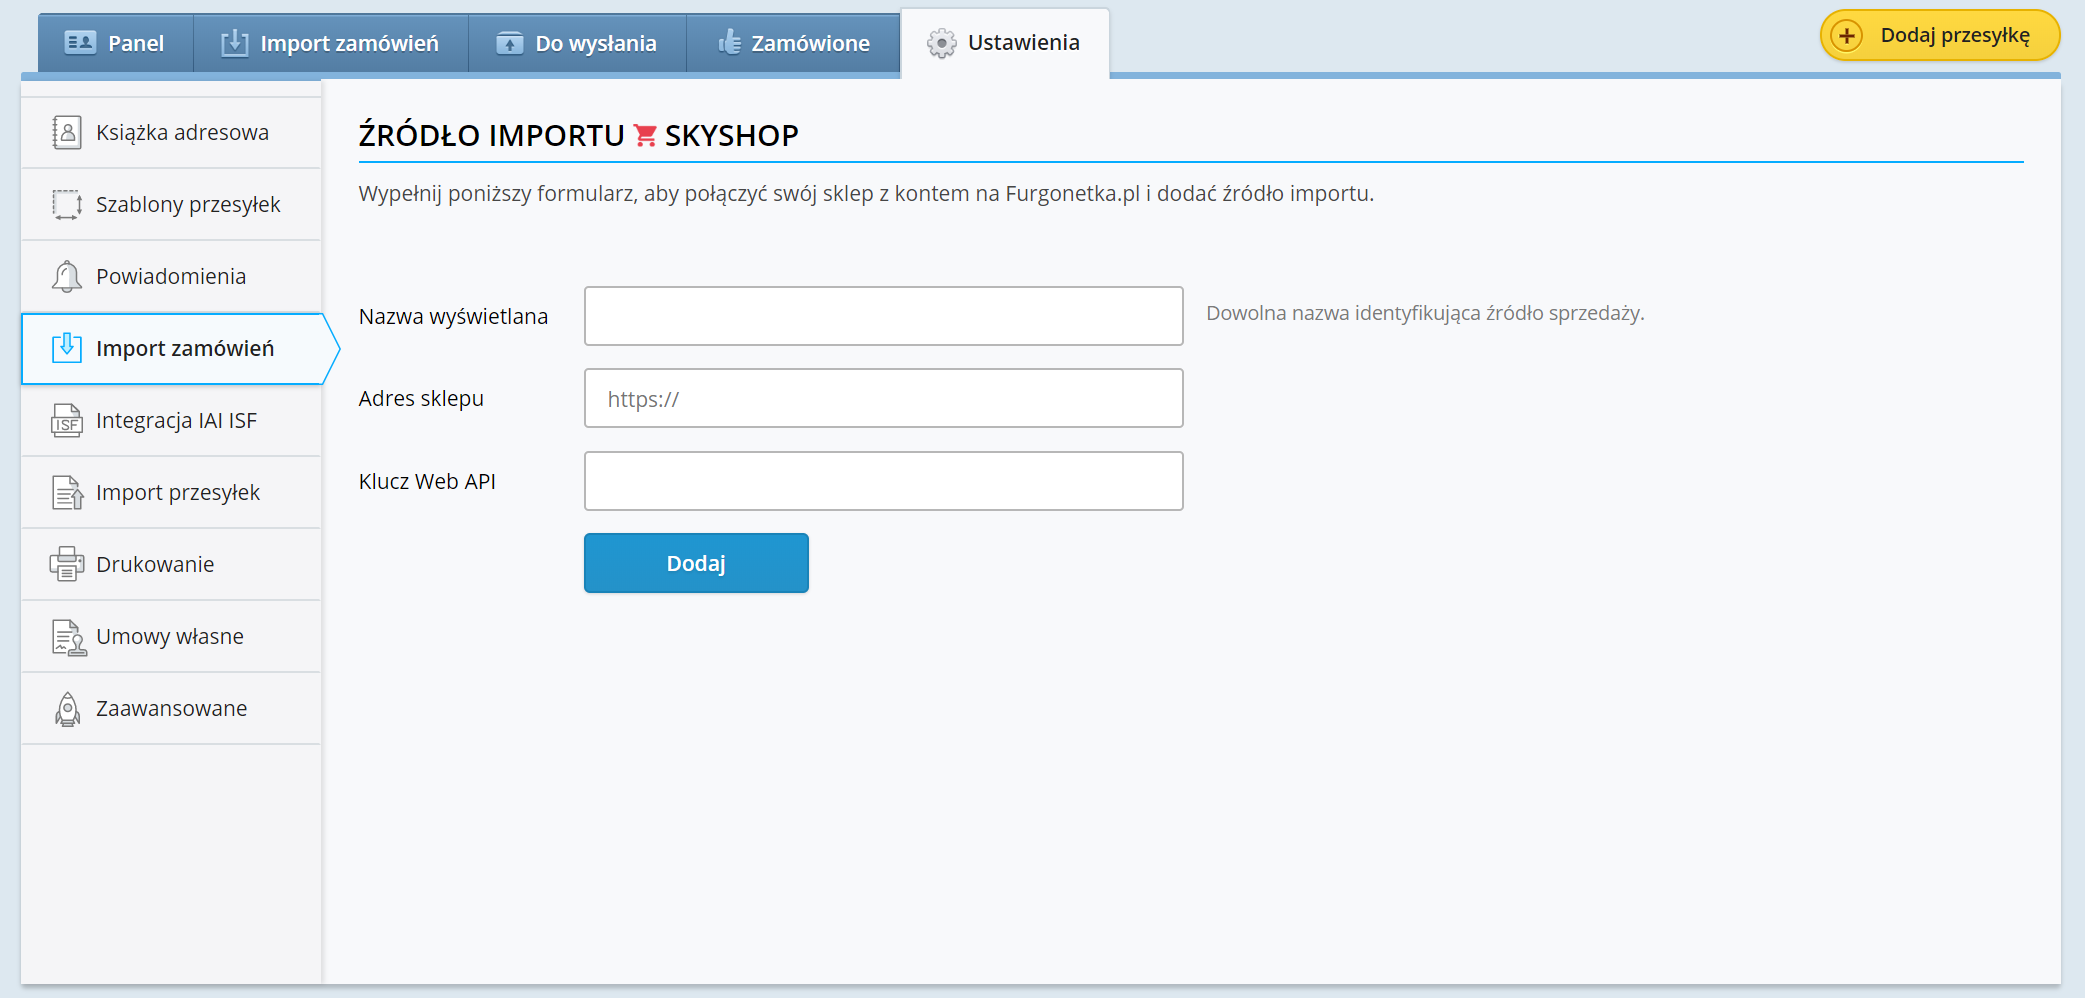Click the Umowy własne contract icon
Screen dimensions: 2085x998
pyautogui.click(x=68, y=637)
